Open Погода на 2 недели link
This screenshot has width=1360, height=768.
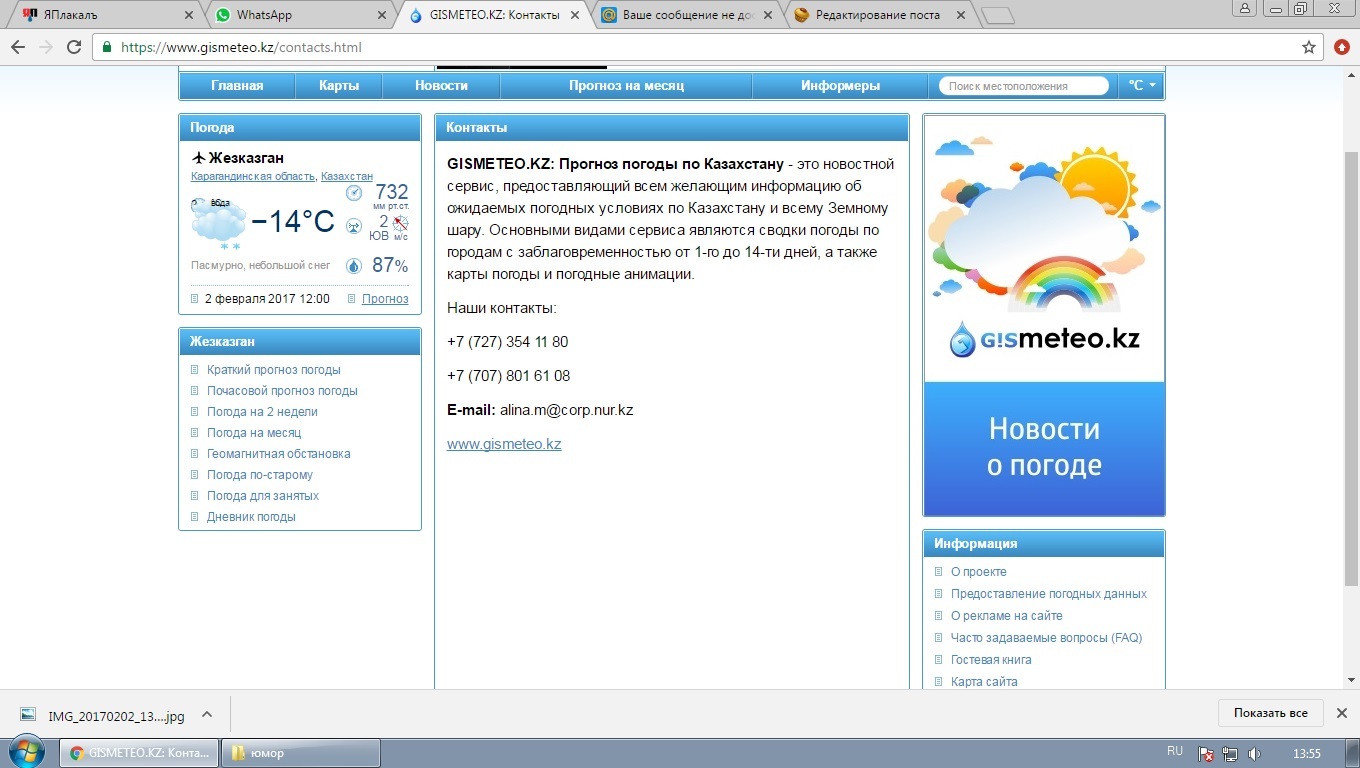(262, 412)
